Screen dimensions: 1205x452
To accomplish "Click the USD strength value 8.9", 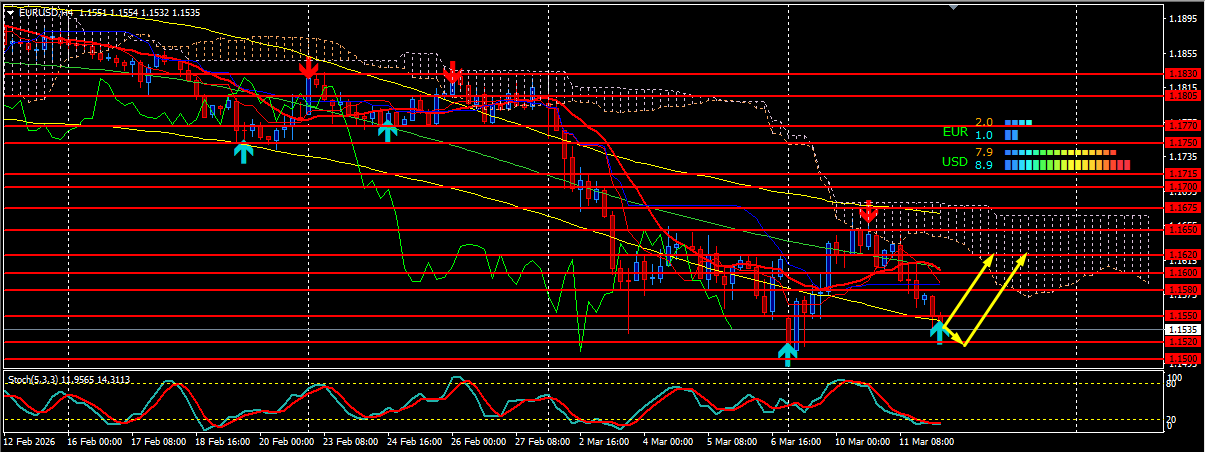I will (x=984, y=165).
